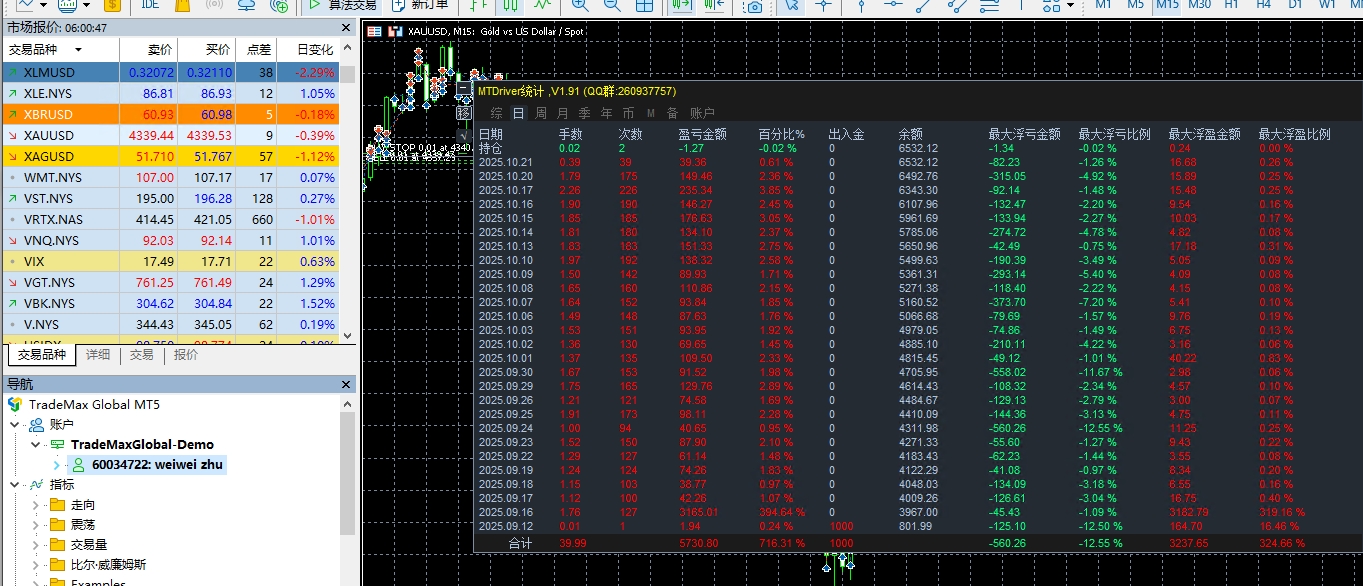Expand the 震荡 folder

tap(37, 524)
